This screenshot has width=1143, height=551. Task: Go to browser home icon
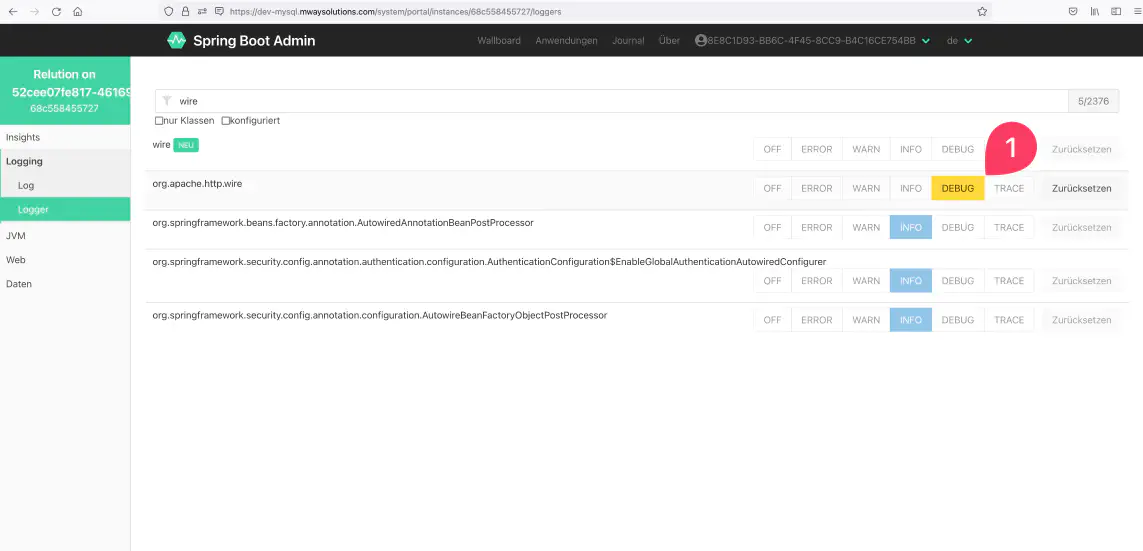[x=78, y=11]
